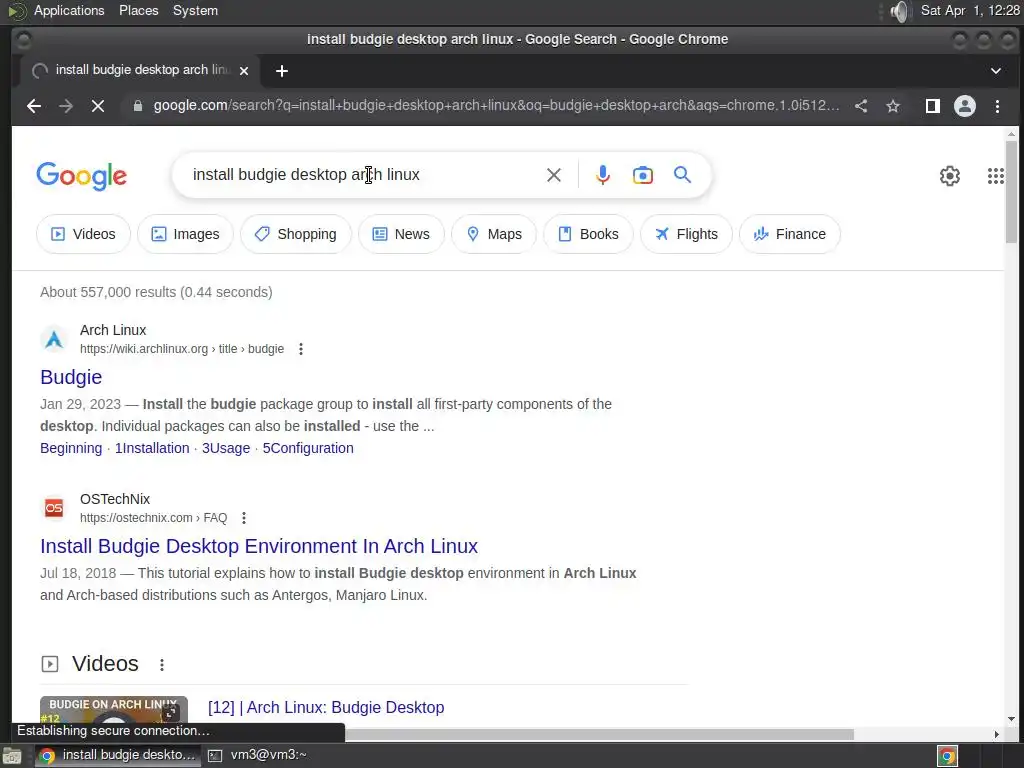Screen dimensions: 1024x768
Task: Filter results by Books
Action: (x=588, y=234)
